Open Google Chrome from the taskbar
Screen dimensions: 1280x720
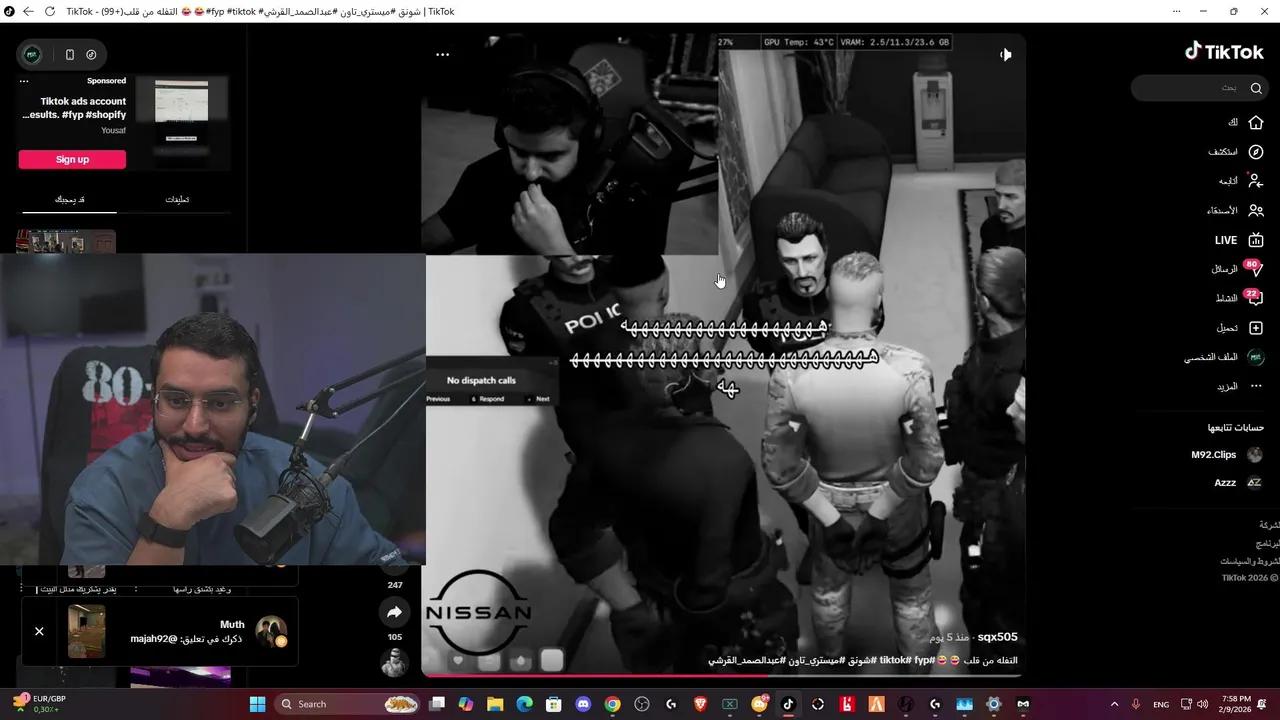[612, 704]
